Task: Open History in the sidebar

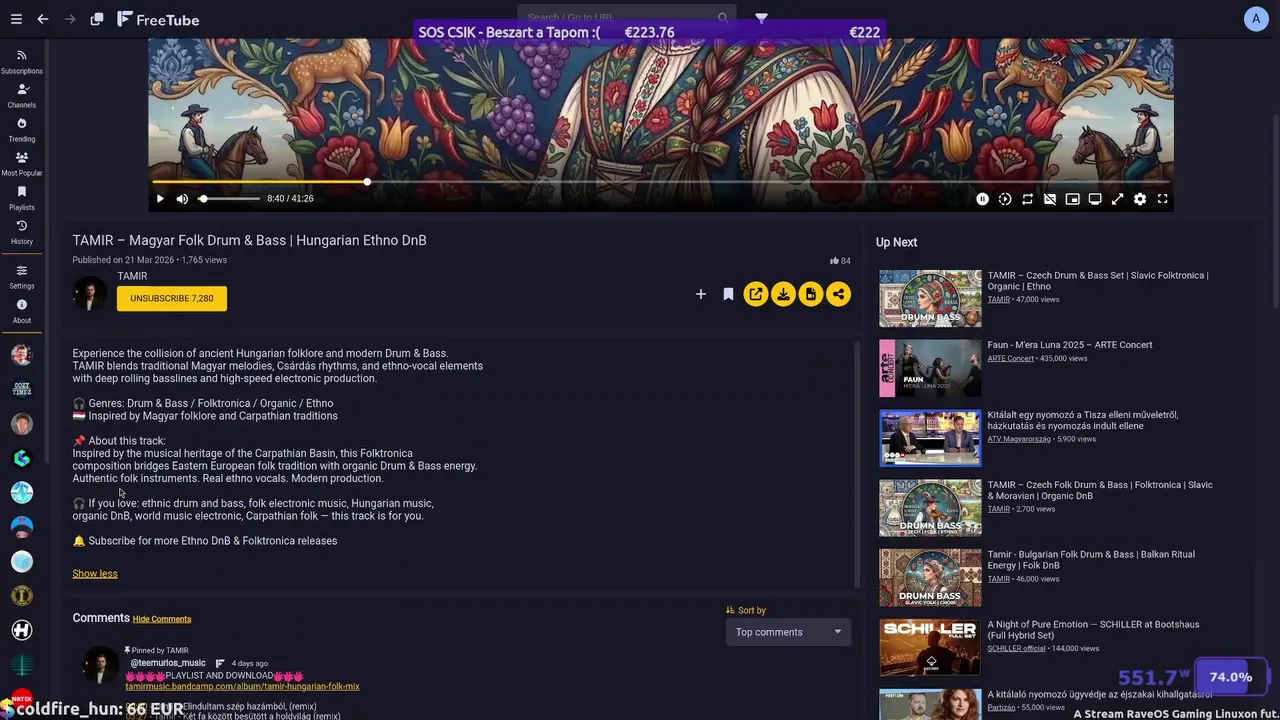Action: [22, 232]
